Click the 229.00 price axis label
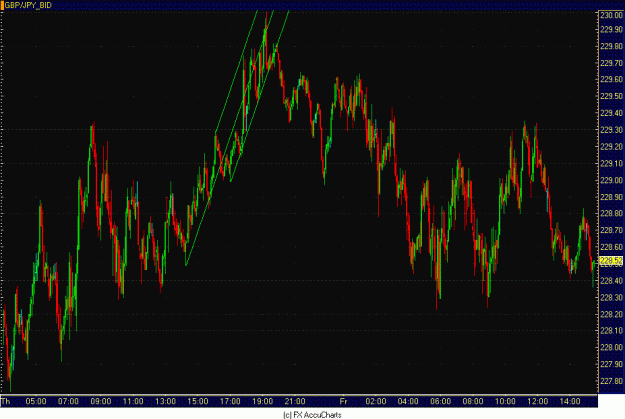The height and width of the screenshot is (419, 625). [x=611, y=180]
